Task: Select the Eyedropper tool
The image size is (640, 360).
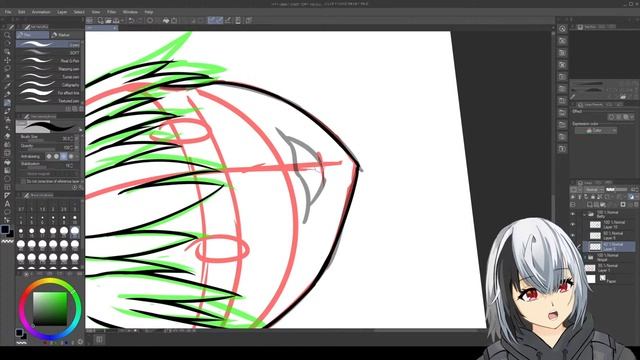Action: pyautogui.click(x=7, y=85)
